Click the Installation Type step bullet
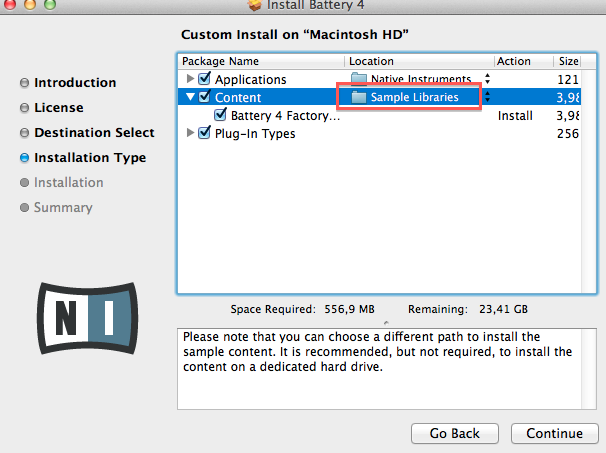The image size is (606, 453). [x=24, y=158]
